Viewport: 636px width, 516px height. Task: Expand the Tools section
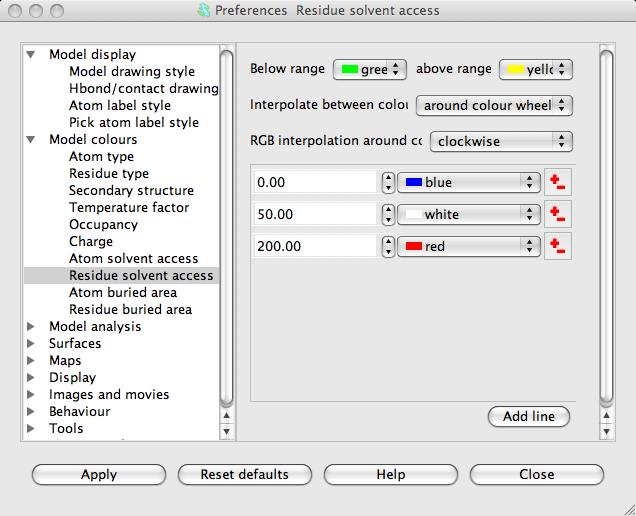(31, 429)
